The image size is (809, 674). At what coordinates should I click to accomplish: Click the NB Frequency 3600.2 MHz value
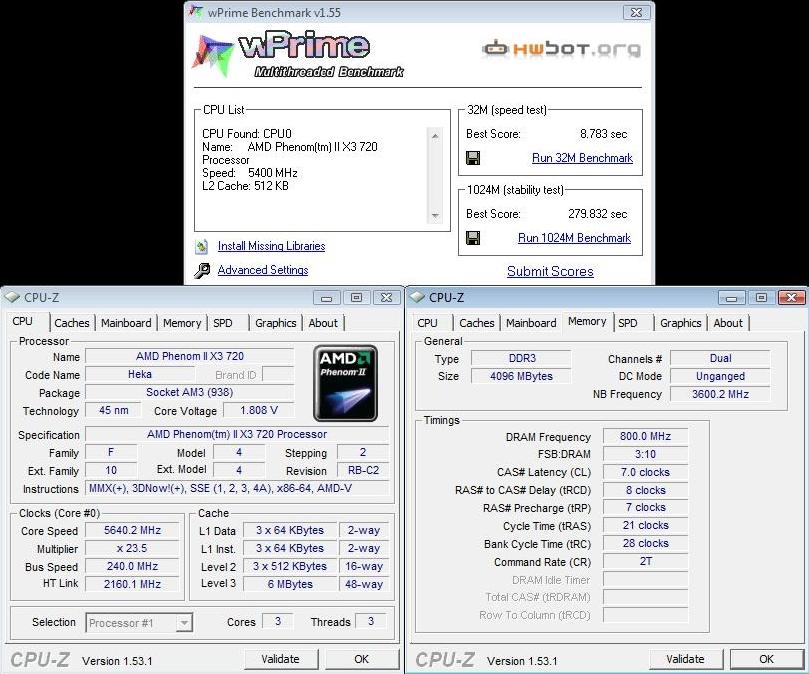pyautogui.click(x=720, y=394)
